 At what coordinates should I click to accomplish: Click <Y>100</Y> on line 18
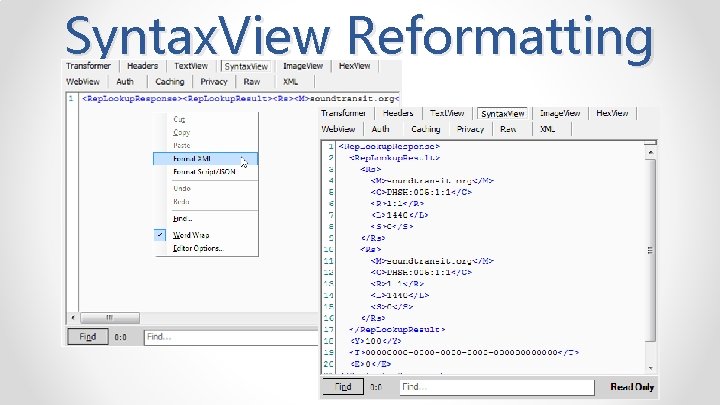[x=376, y=341]
